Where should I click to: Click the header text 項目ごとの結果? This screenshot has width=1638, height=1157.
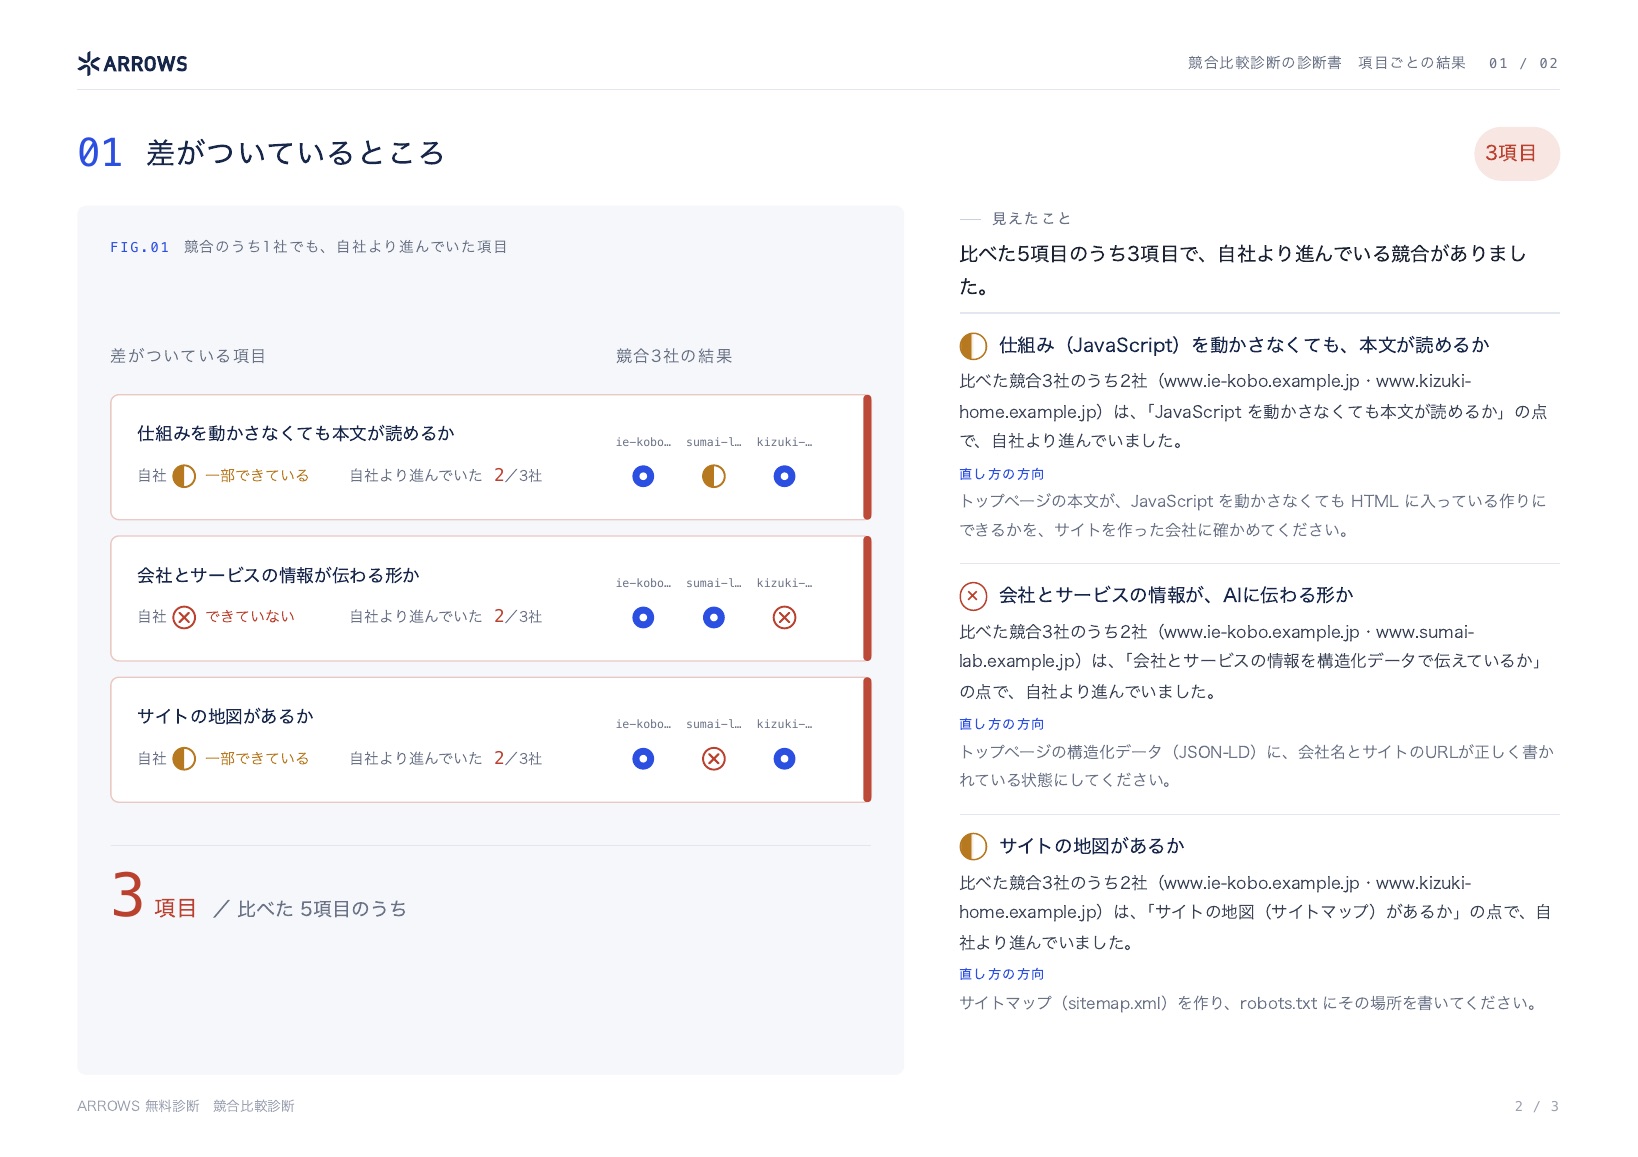1411,63
